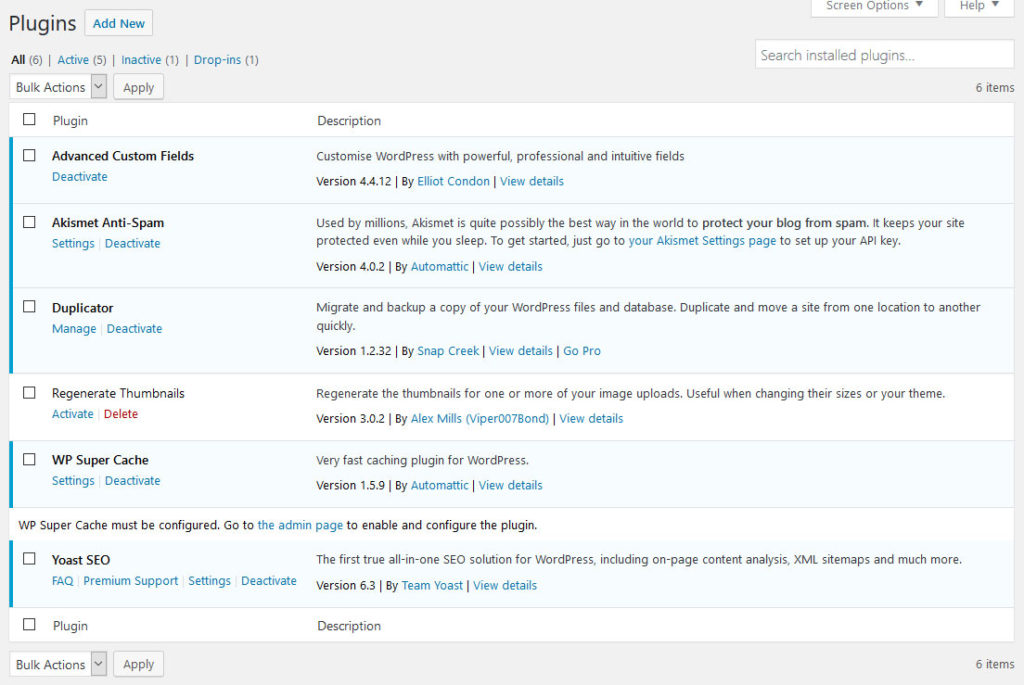Open the WP Super Cache admin page link
The height and width of the screenshot is (685, 1024).
[299, 524]
